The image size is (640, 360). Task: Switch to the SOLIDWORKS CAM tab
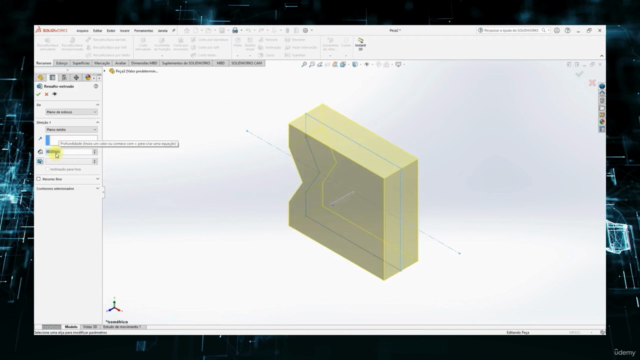pyautogui.click(x=247, y=63)
